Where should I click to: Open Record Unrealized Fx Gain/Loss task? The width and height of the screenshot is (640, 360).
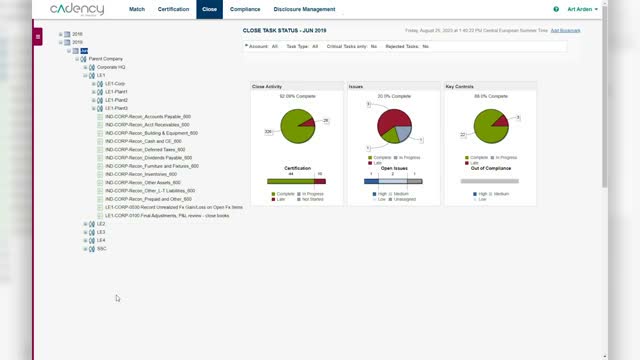point(174,207)
